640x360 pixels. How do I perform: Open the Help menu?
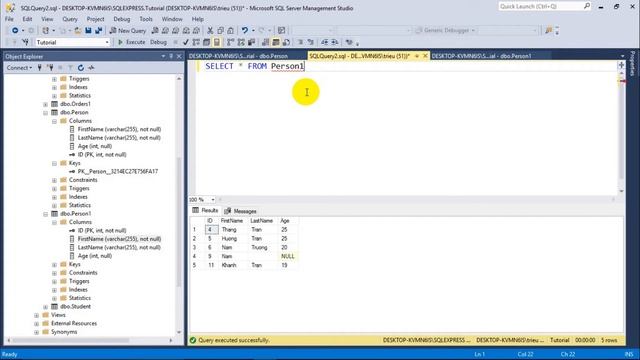pyautogui.click(x=198, y=19)
